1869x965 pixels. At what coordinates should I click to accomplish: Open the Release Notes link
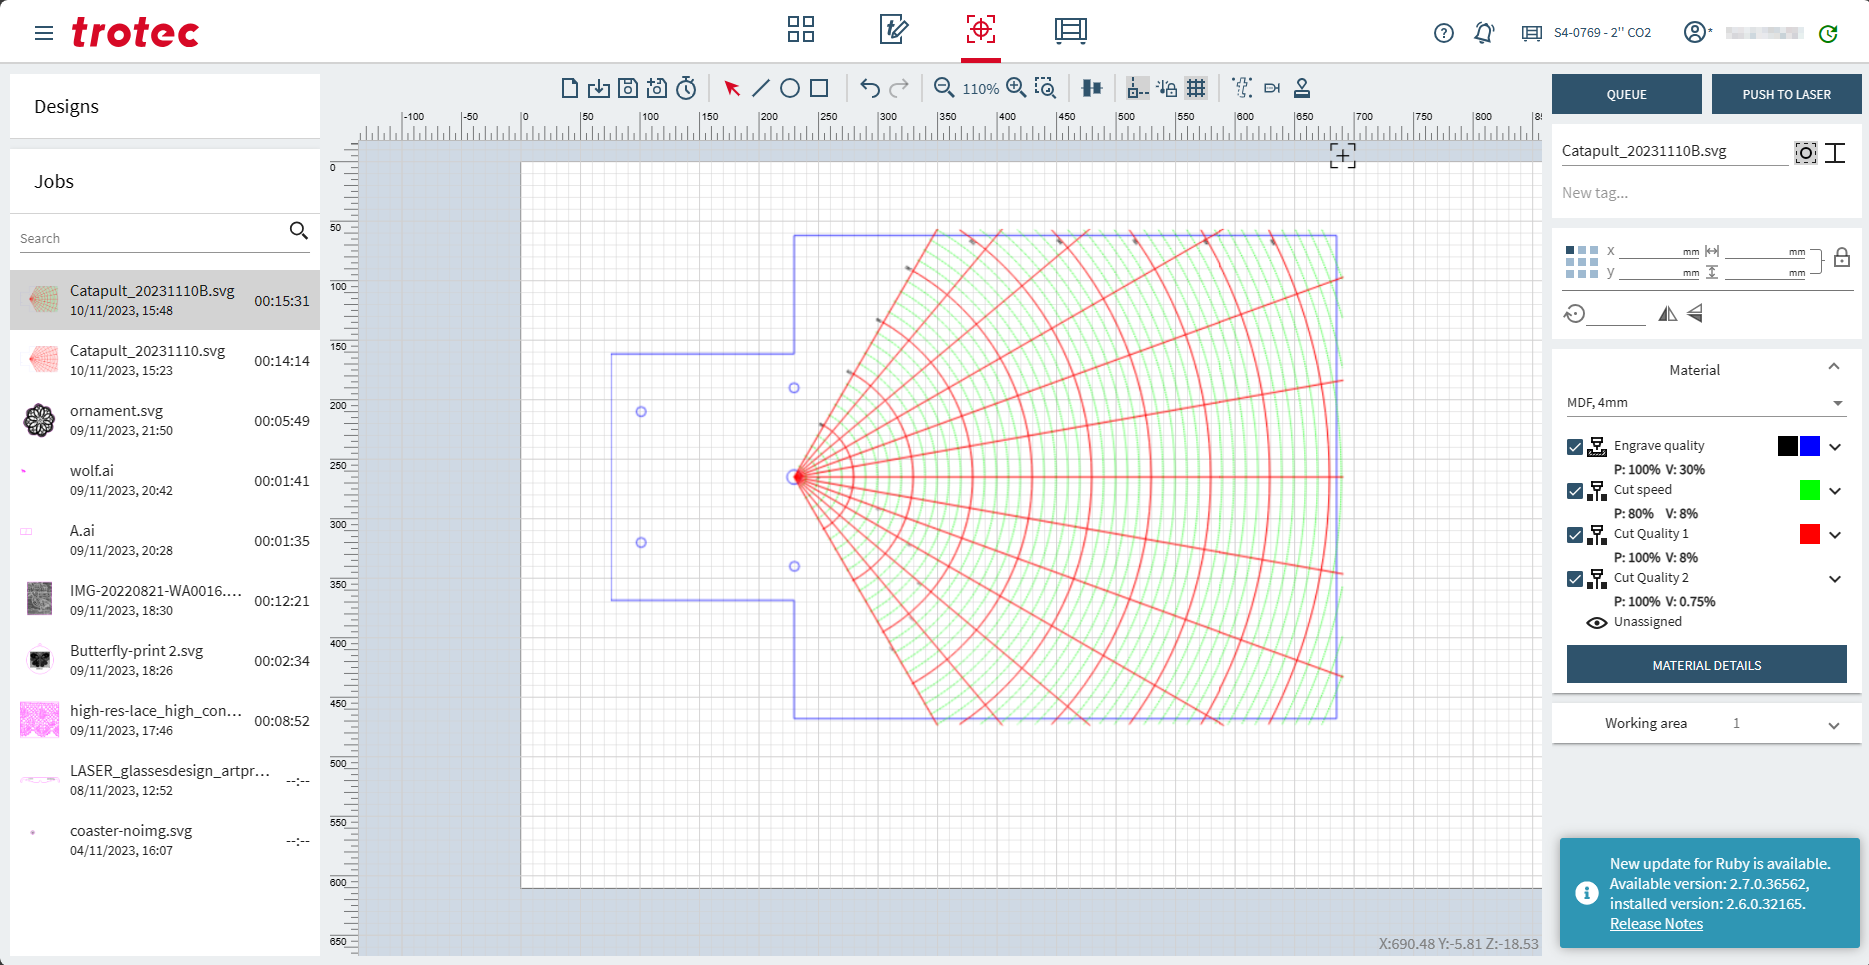pos(1656,924)
